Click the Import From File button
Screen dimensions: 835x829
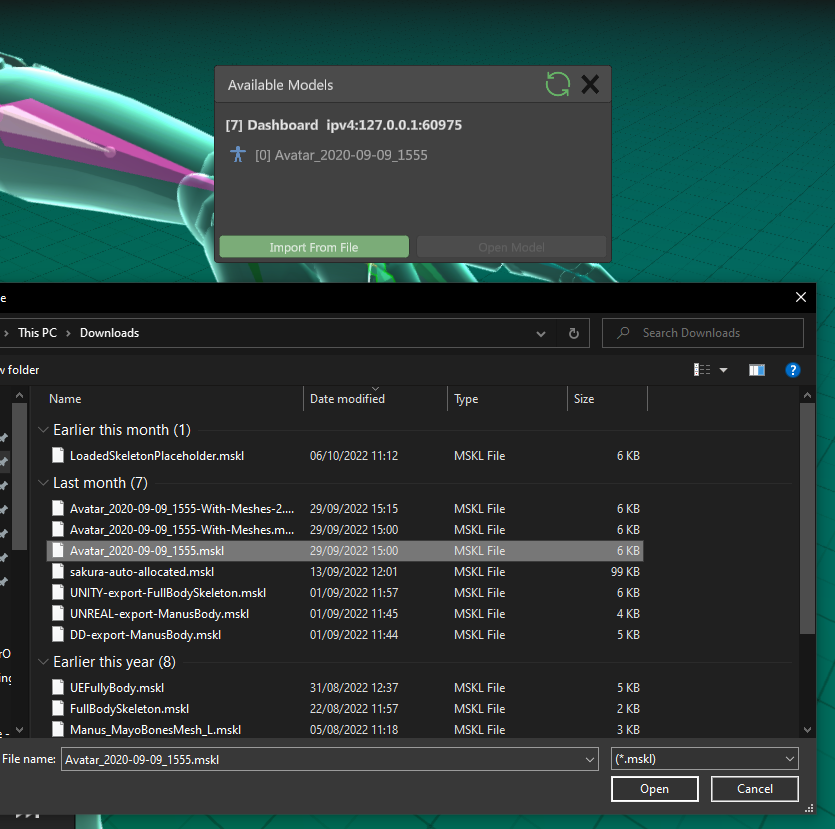[x=314, y=247]
